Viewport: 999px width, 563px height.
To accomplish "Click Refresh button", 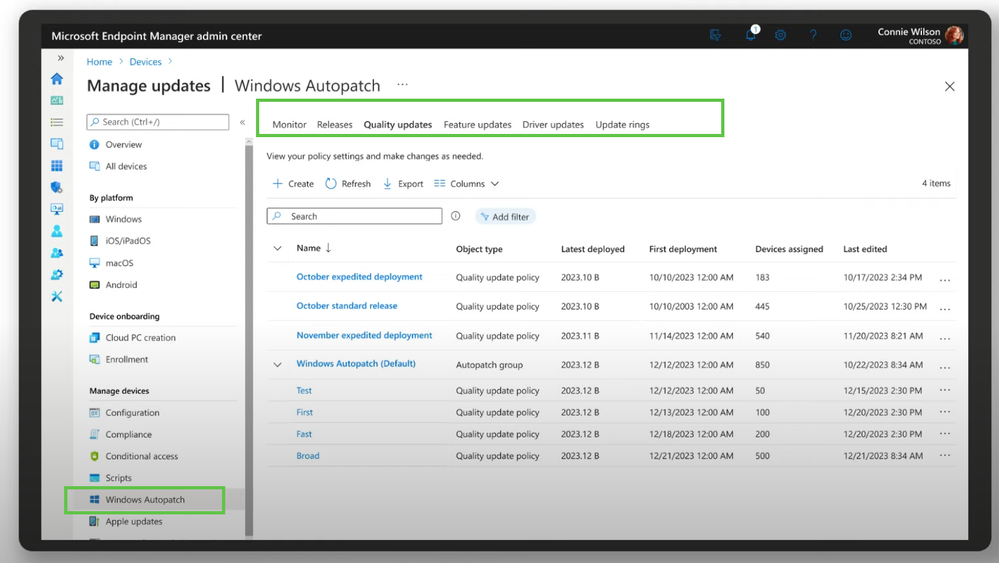I will tap(348, 183).
